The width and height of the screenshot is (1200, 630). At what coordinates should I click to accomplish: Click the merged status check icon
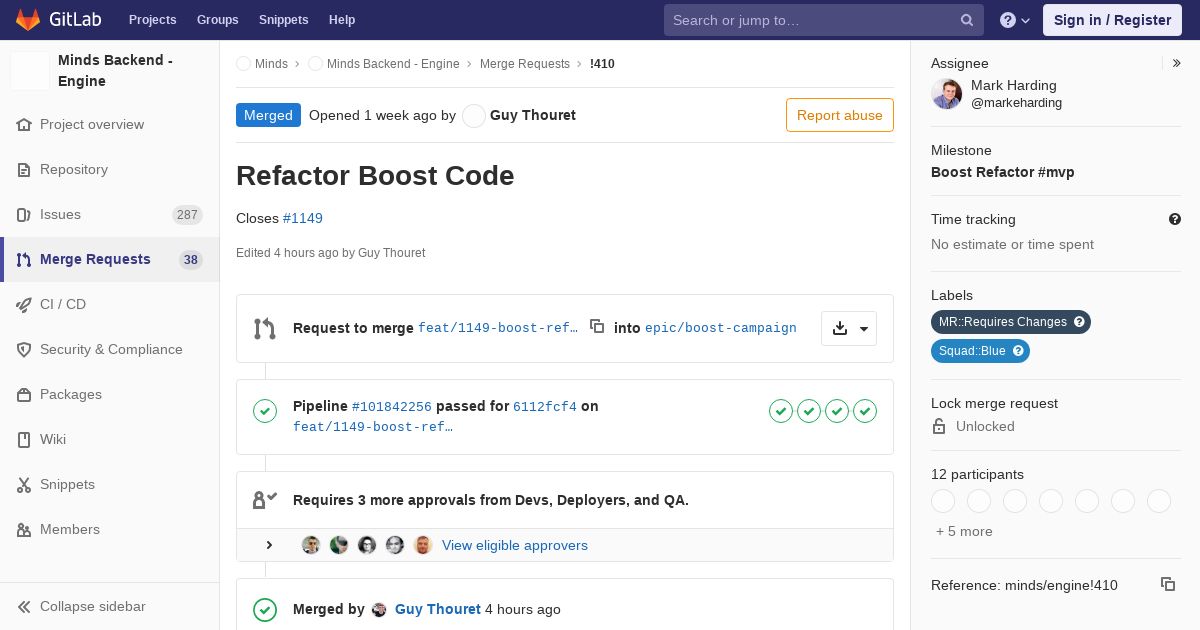[x=265, y=609]
